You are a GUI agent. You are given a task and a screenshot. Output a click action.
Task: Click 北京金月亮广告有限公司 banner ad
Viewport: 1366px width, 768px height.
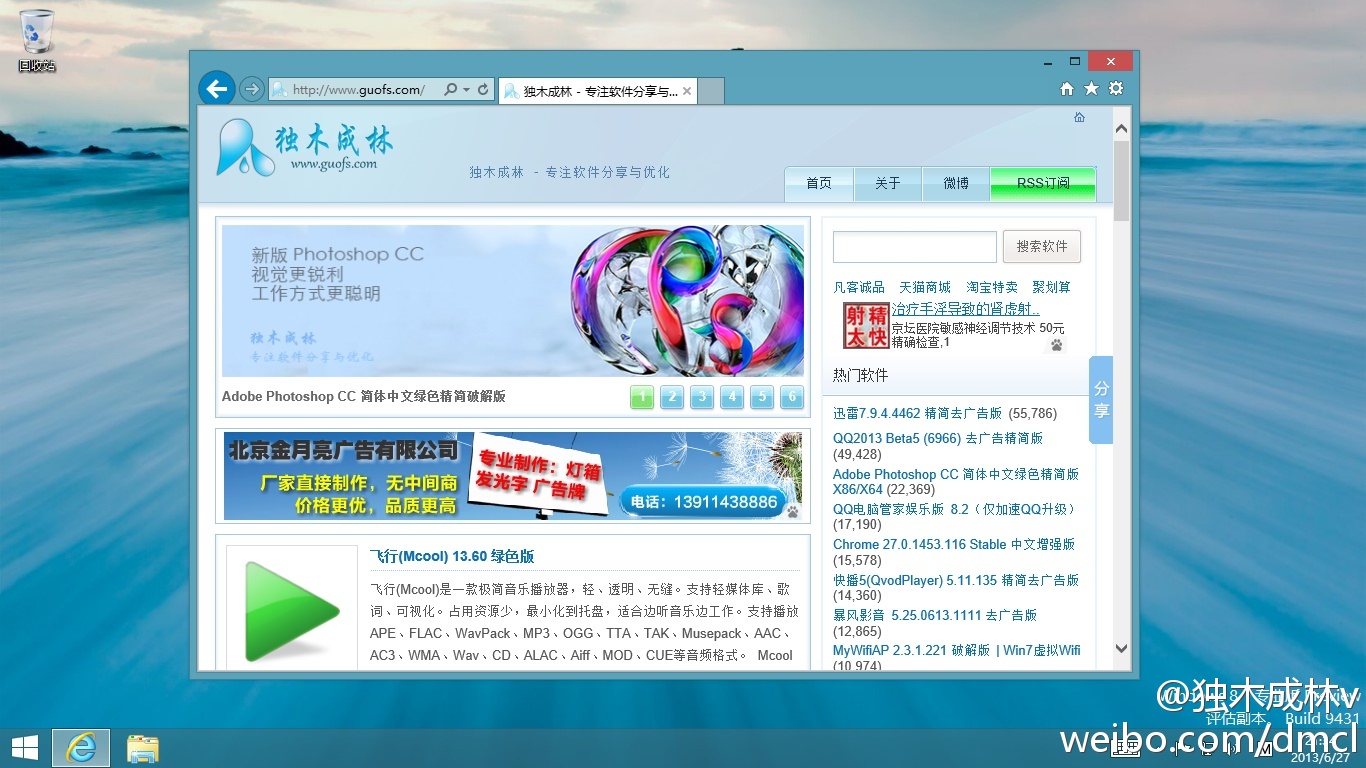[x=513, y=476]
